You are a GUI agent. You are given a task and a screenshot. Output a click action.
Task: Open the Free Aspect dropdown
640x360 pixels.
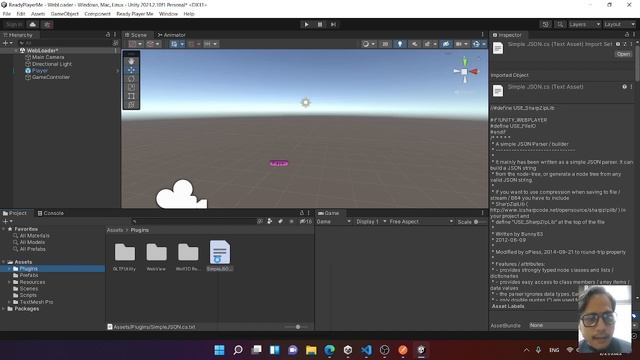point(421,222)
